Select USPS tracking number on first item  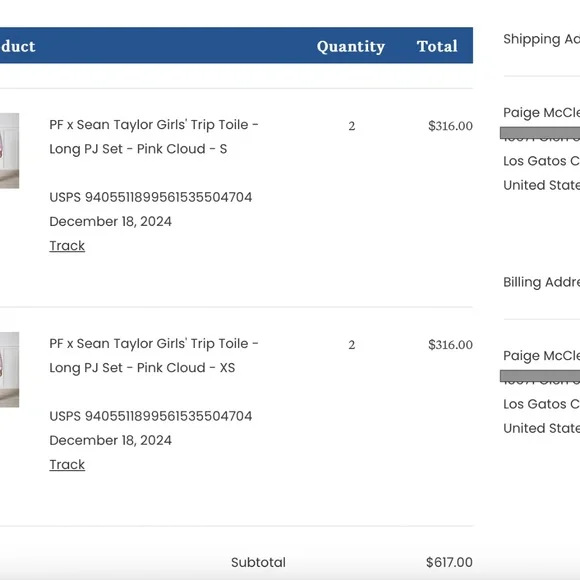(x=151, y=197)
